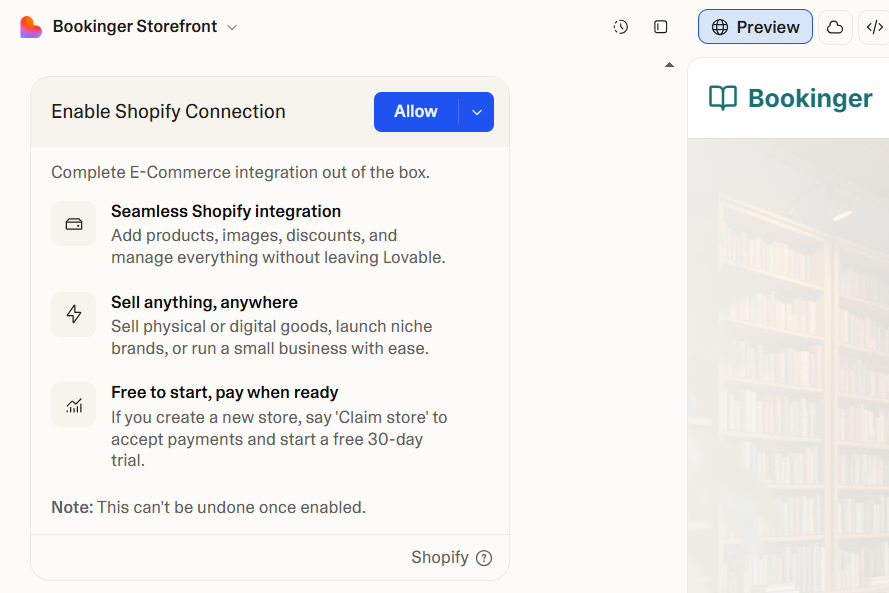
Task: Click the scroll-to-top chevron arrow
Action: 669,63
